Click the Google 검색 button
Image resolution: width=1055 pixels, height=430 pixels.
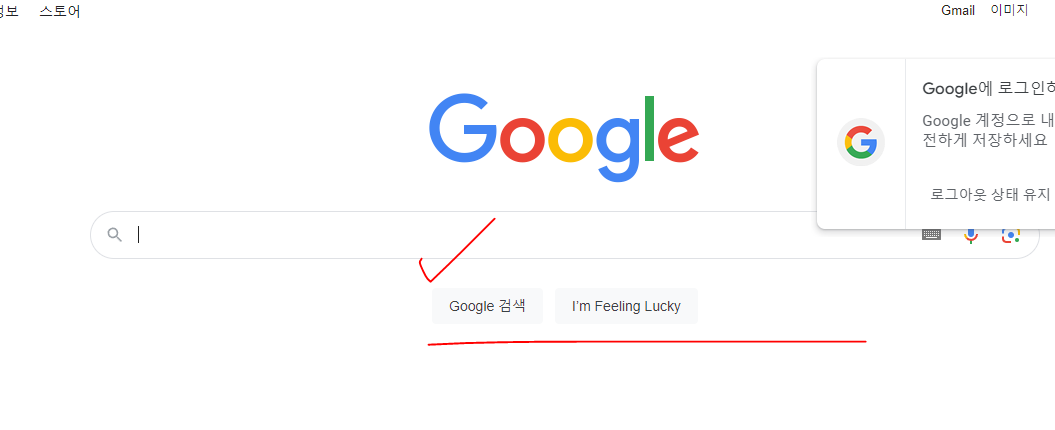pos(487,306)
